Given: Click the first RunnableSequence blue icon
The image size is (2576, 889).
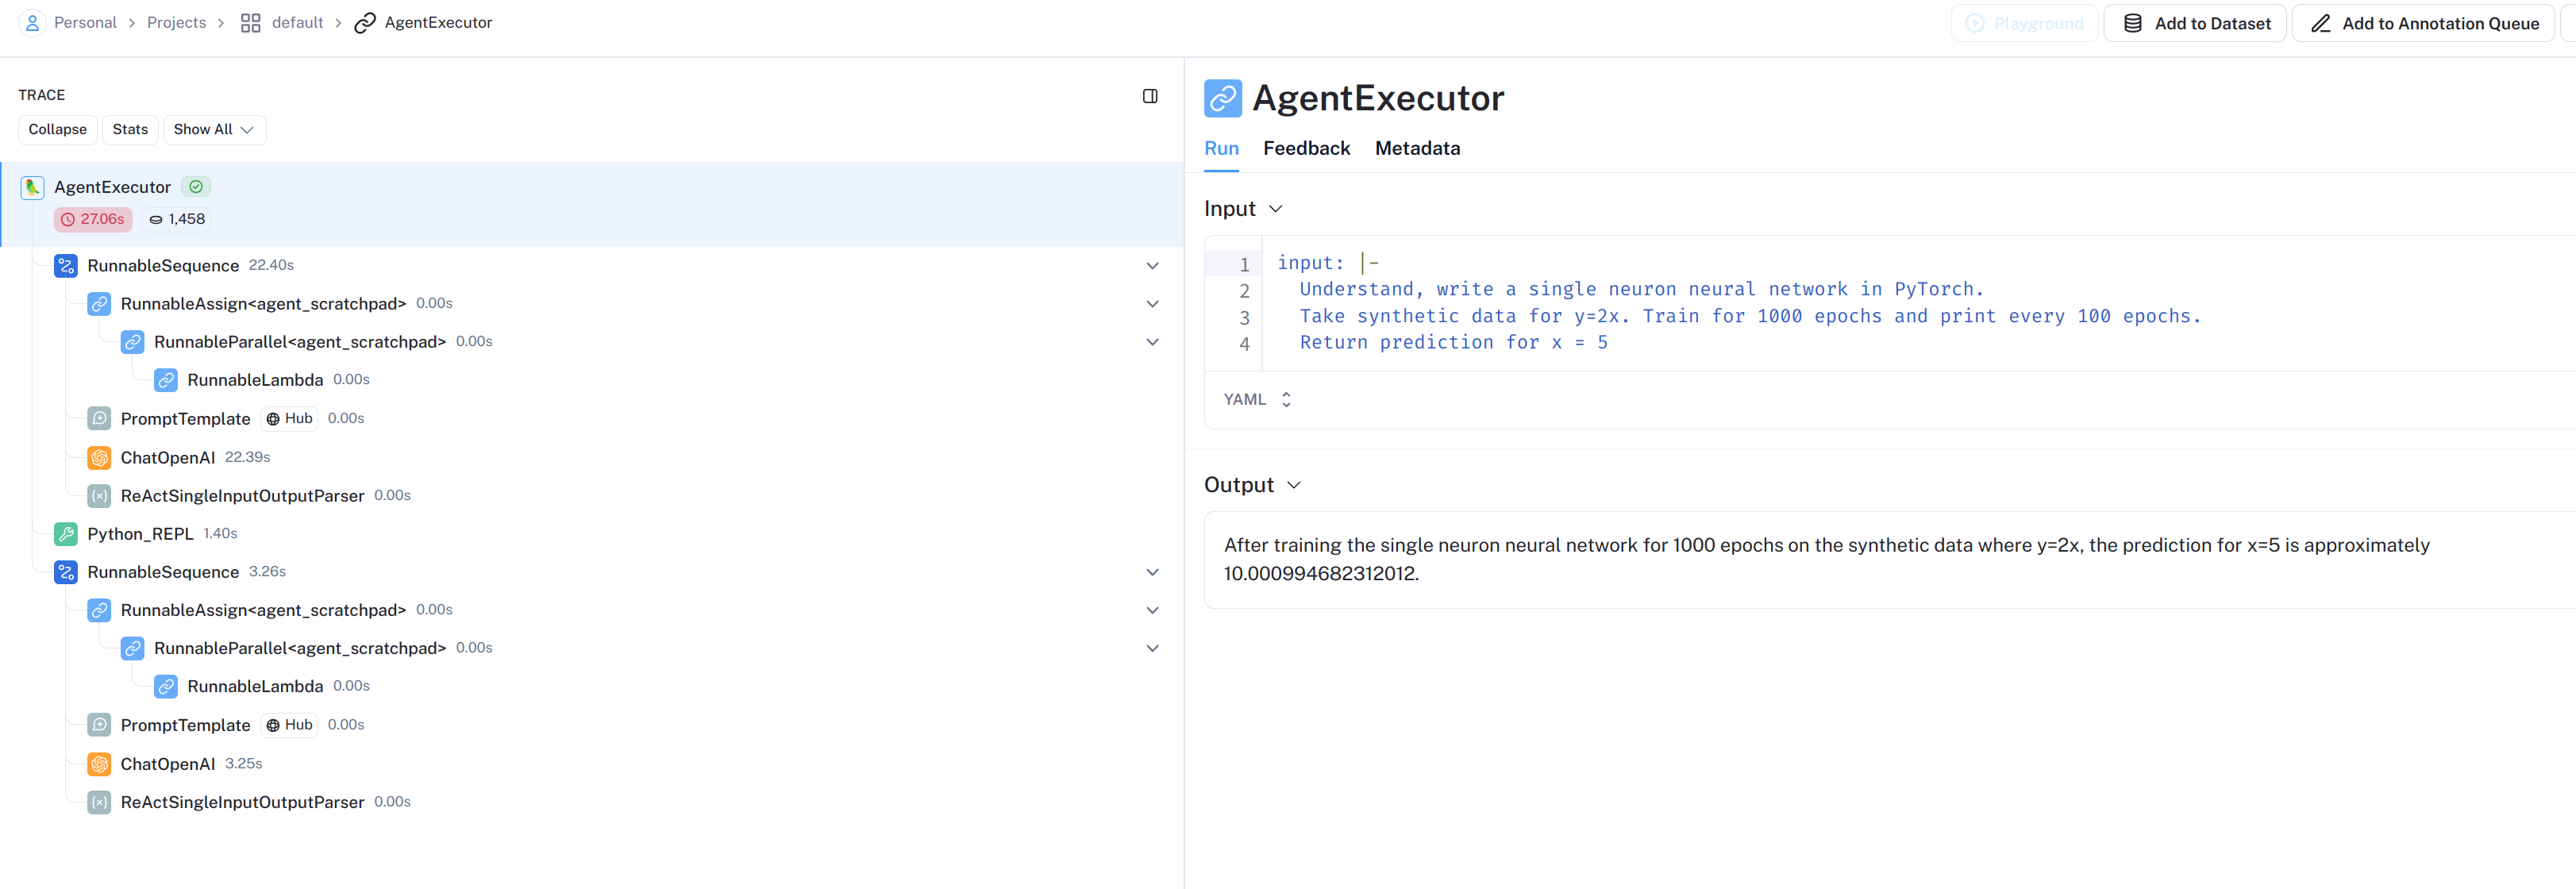Looking at the screenshot, I should tap(66, 266).
